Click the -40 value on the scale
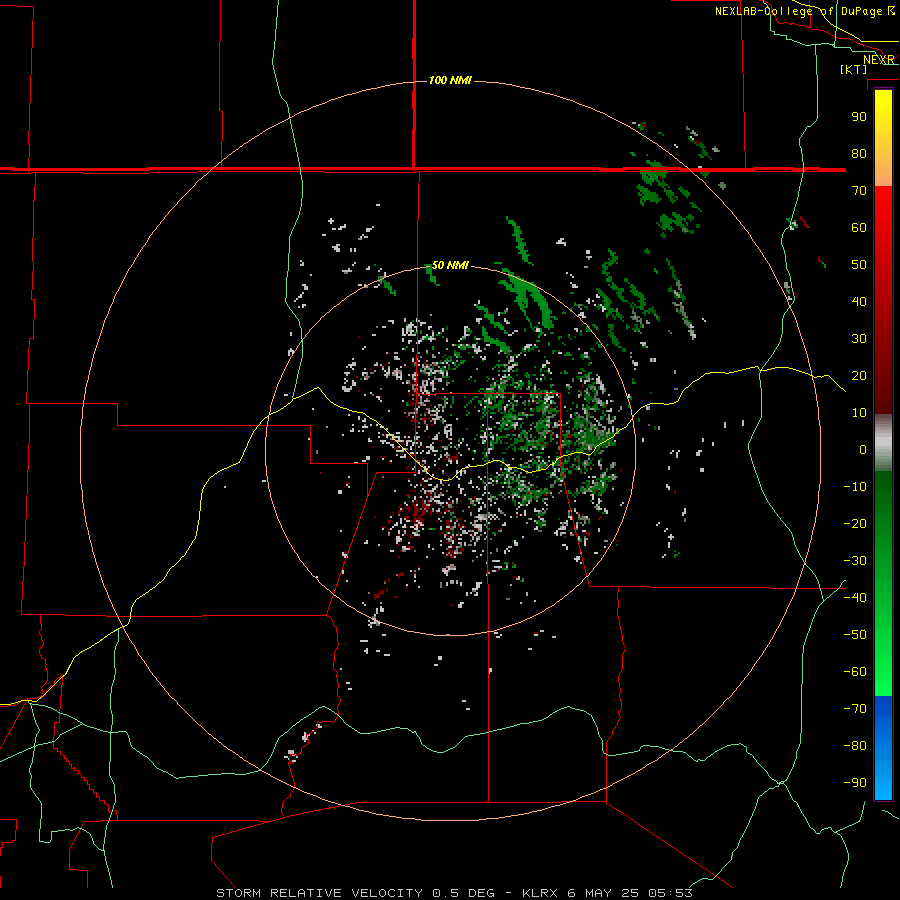The width and height of the screenshot is (900, 900). [x=855, y=598]
